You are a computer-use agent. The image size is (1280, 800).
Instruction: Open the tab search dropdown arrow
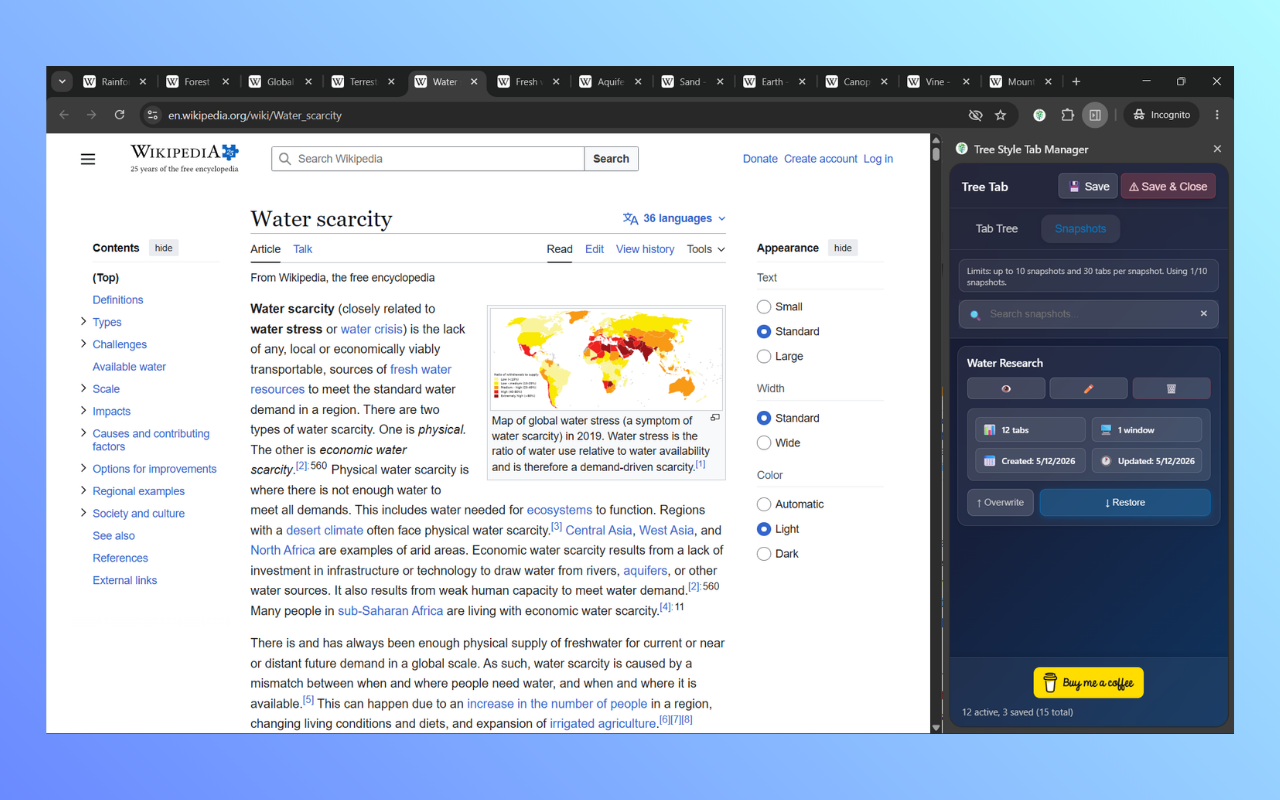tap(63, 82)
